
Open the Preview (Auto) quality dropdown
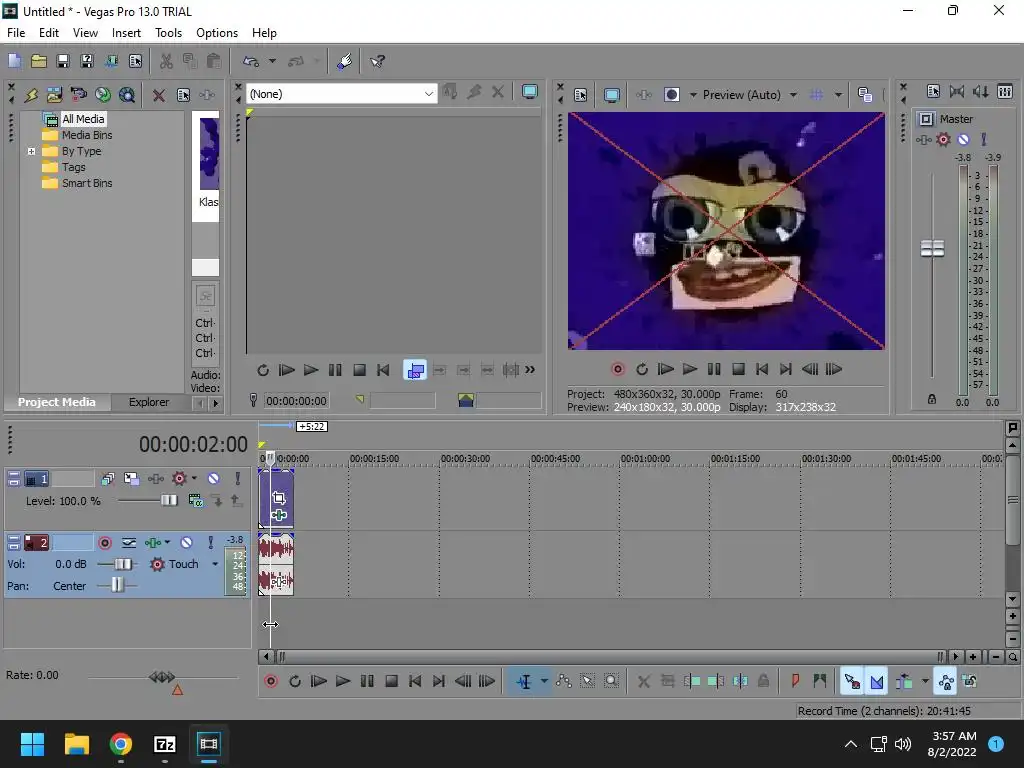(793, 95)
